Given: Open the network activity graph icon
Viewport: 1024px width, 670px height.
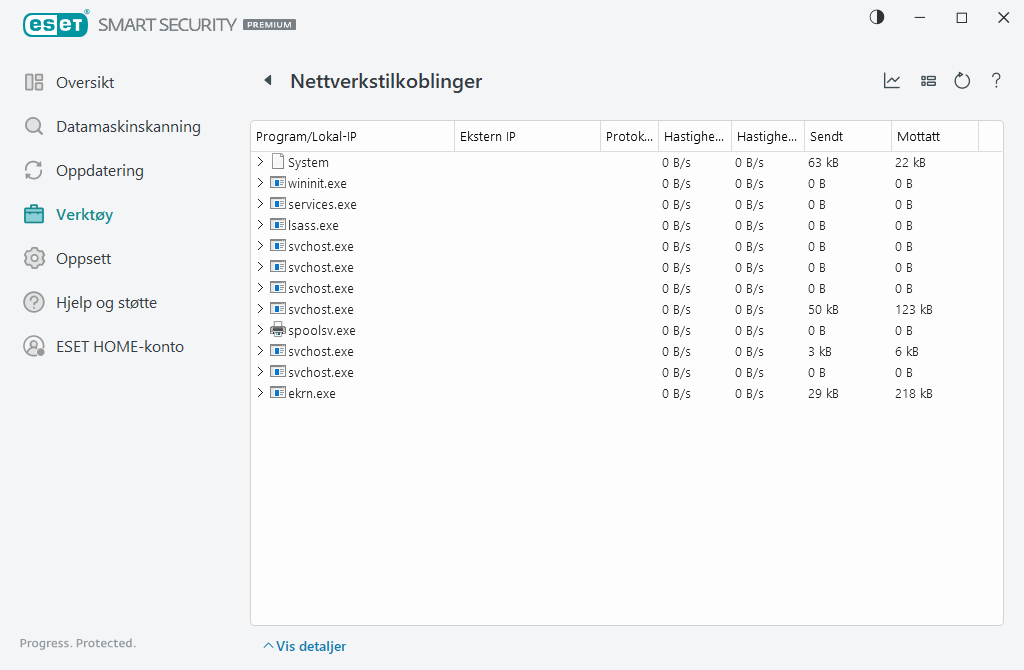Looking at the screenshot, I should click(x=891, y=81).
